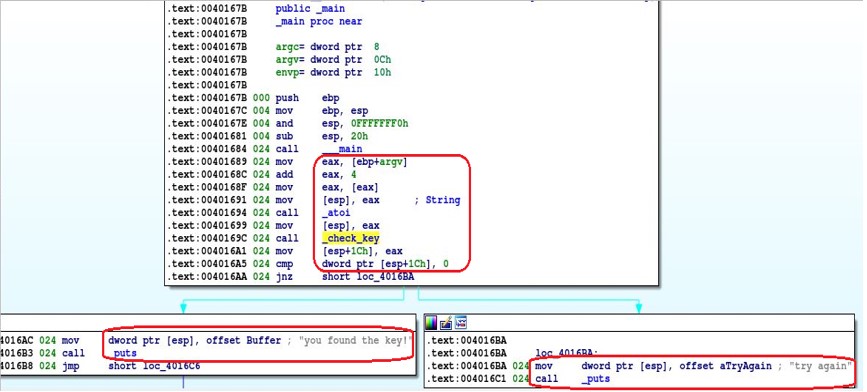Select the address .text:0040169C
The height and width of the screenshot is (392, 867).
coord(207,238)
